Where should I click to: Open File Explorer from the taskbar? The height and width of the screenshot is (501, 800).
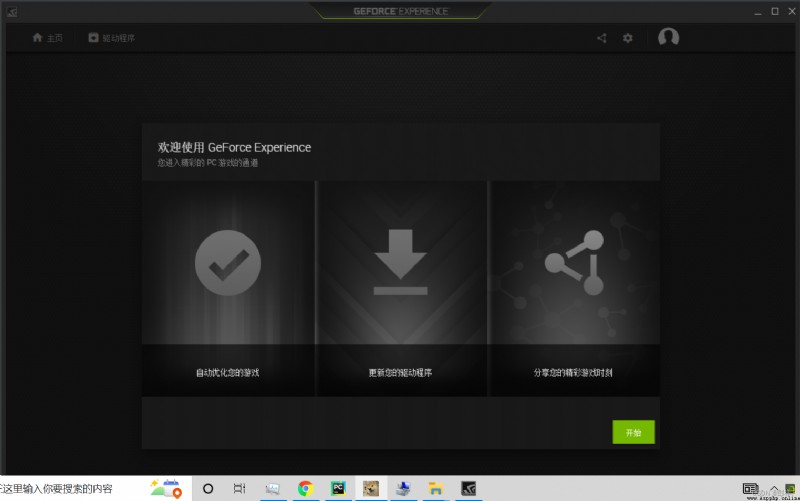point(435,489)
